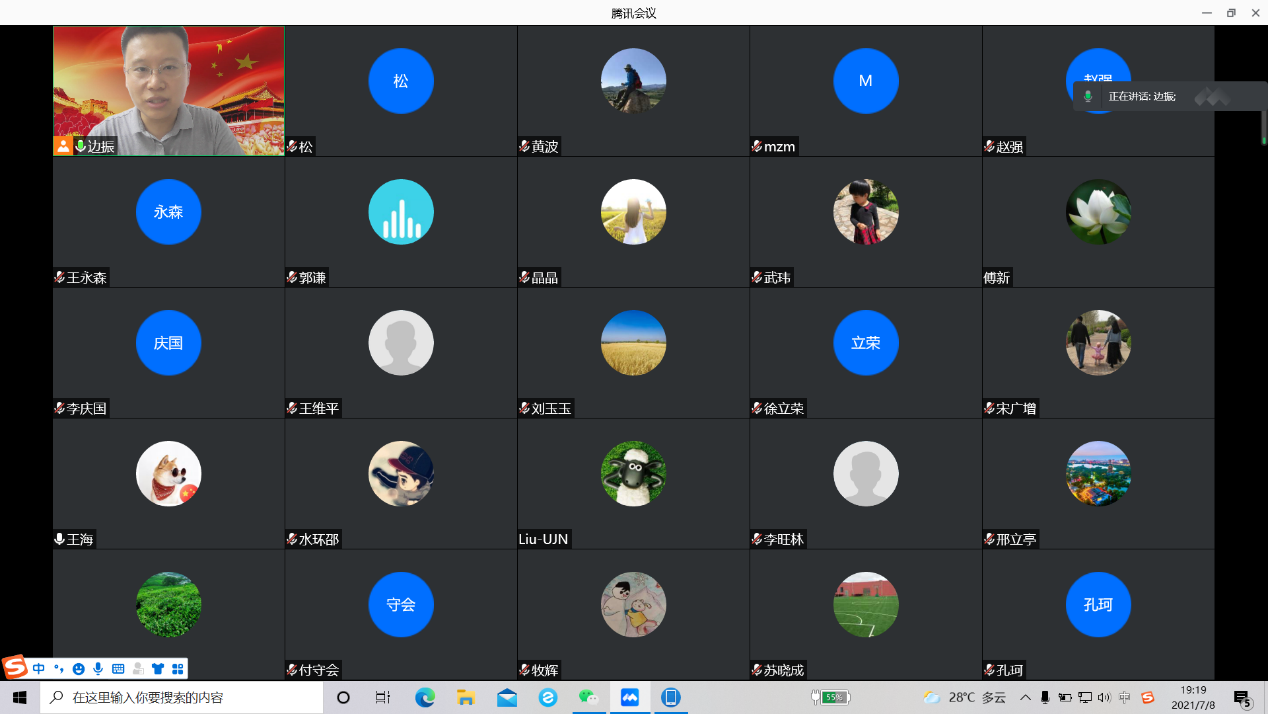1268x714 pixels.
Task: Click the Tencent Meeting taskbar icon
Action: (630, 697)
